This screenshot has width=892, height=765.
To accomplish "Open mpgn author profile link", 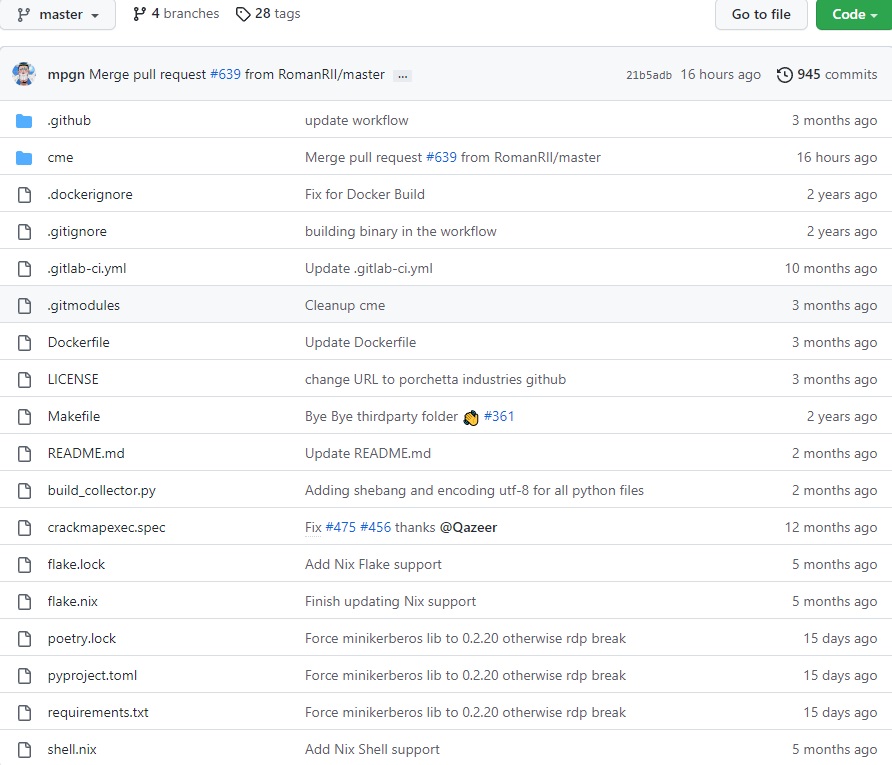I will [66, 75].
